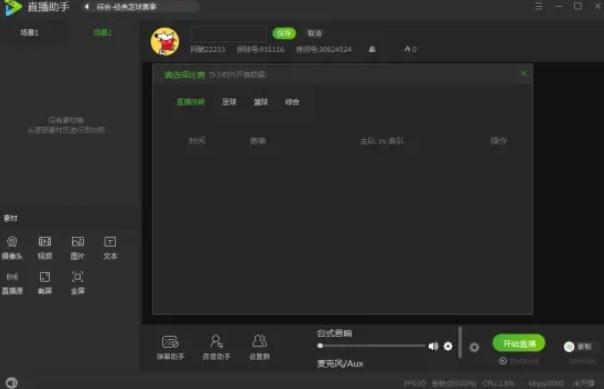Close the 请选择比赛 match selection panel
The image size is (604, 389).
click(524, 74)
